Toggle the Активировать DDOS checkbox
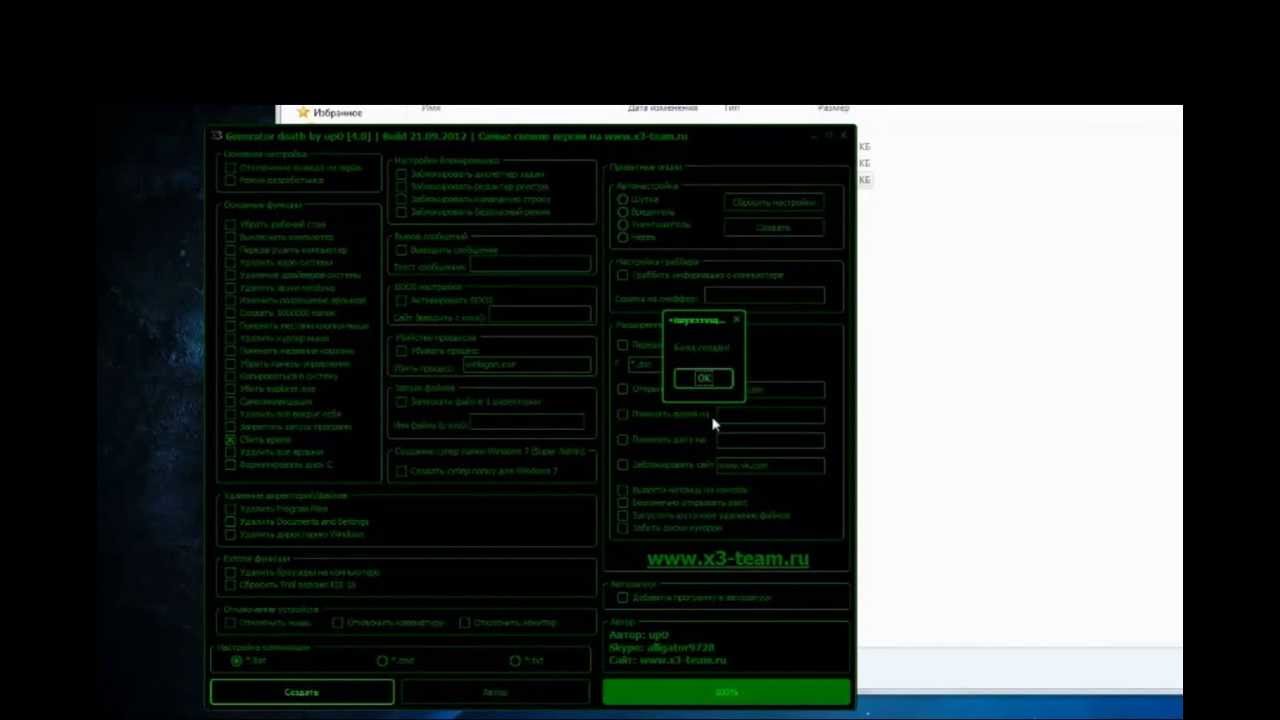Image resolution: width=1280 pixels, height=720 pixels. (402, 300)
